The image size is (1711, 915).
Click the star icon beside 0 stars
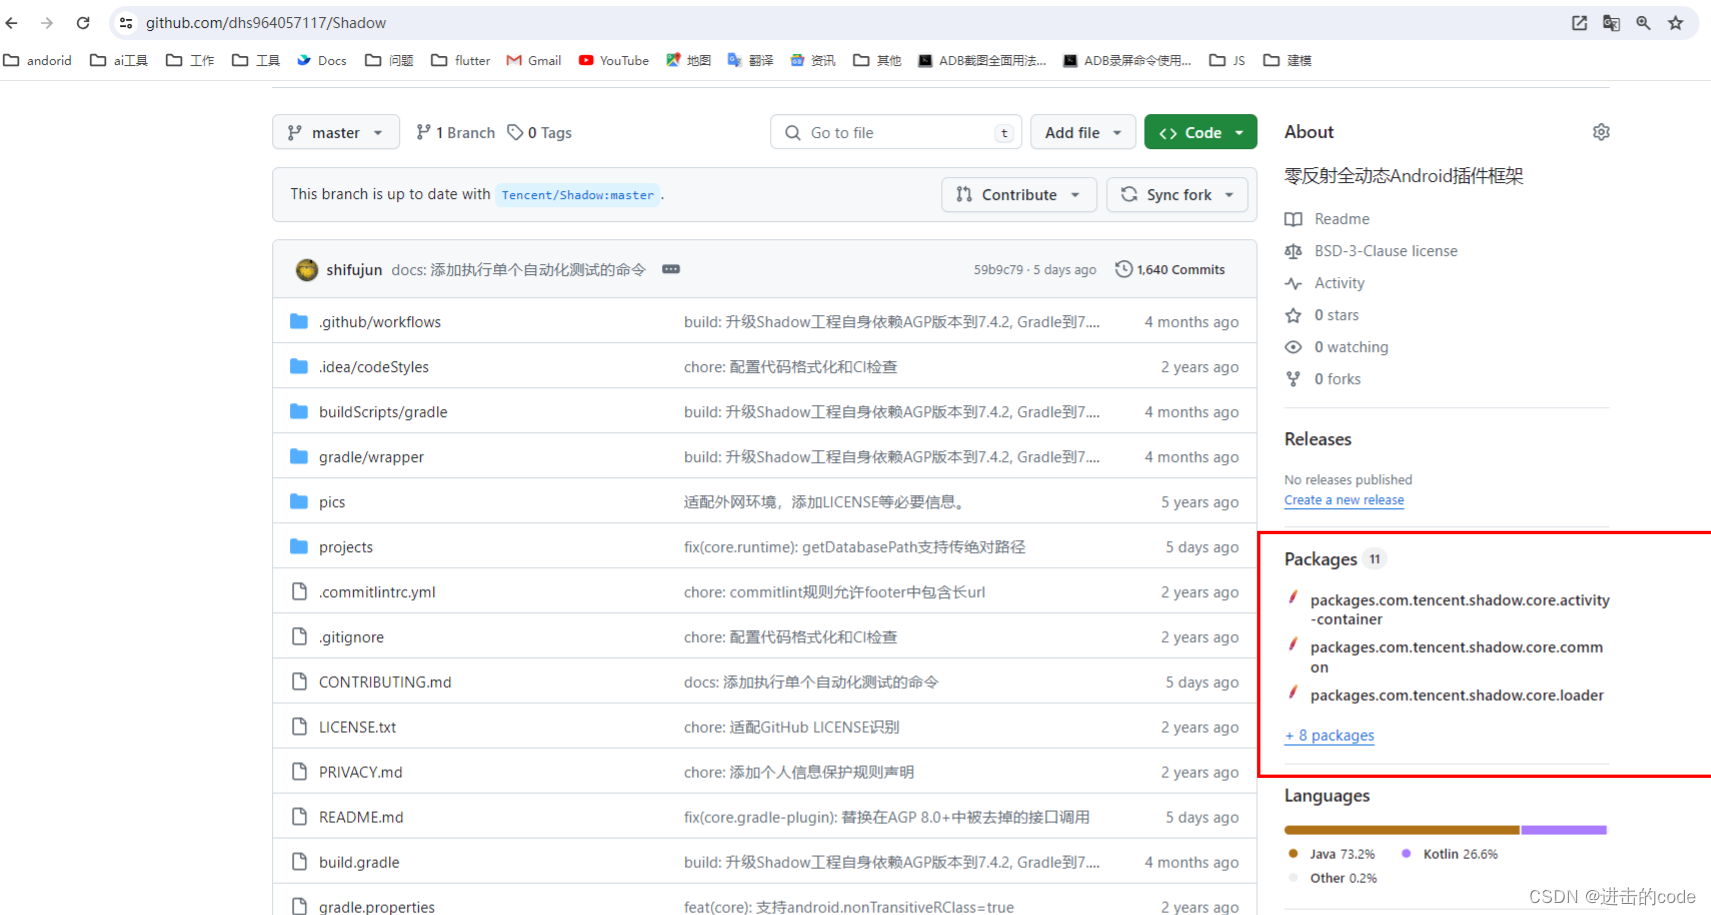pos(1293,315)
